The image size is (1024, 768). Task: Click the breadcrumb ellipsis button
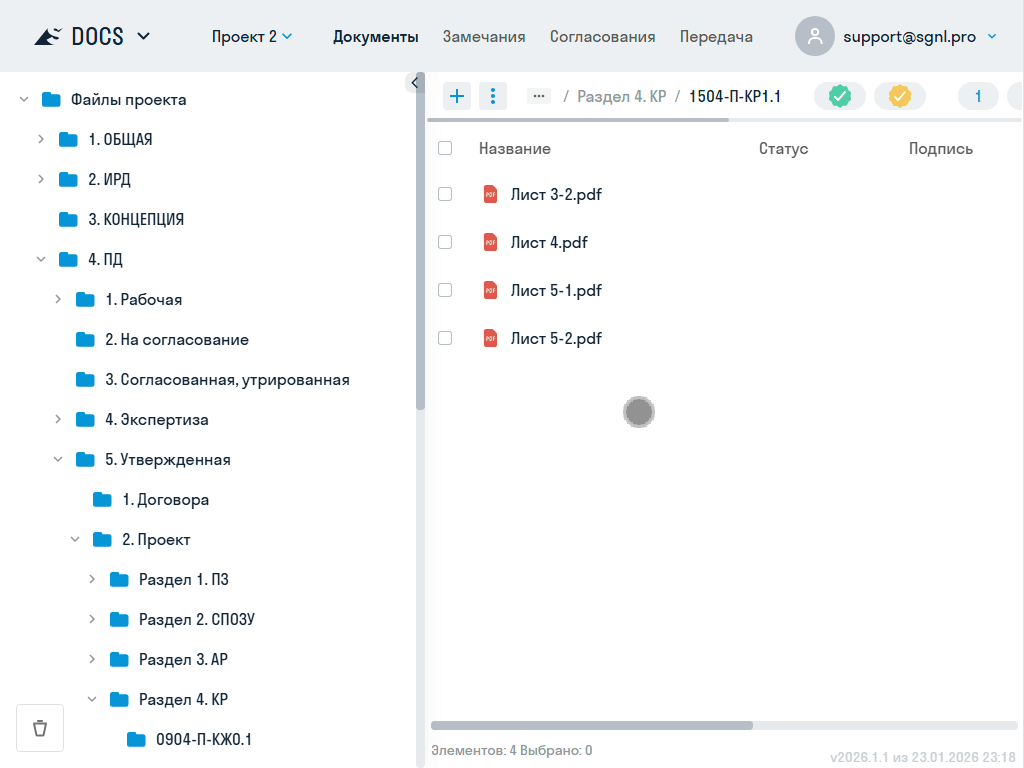coord(539,96)
